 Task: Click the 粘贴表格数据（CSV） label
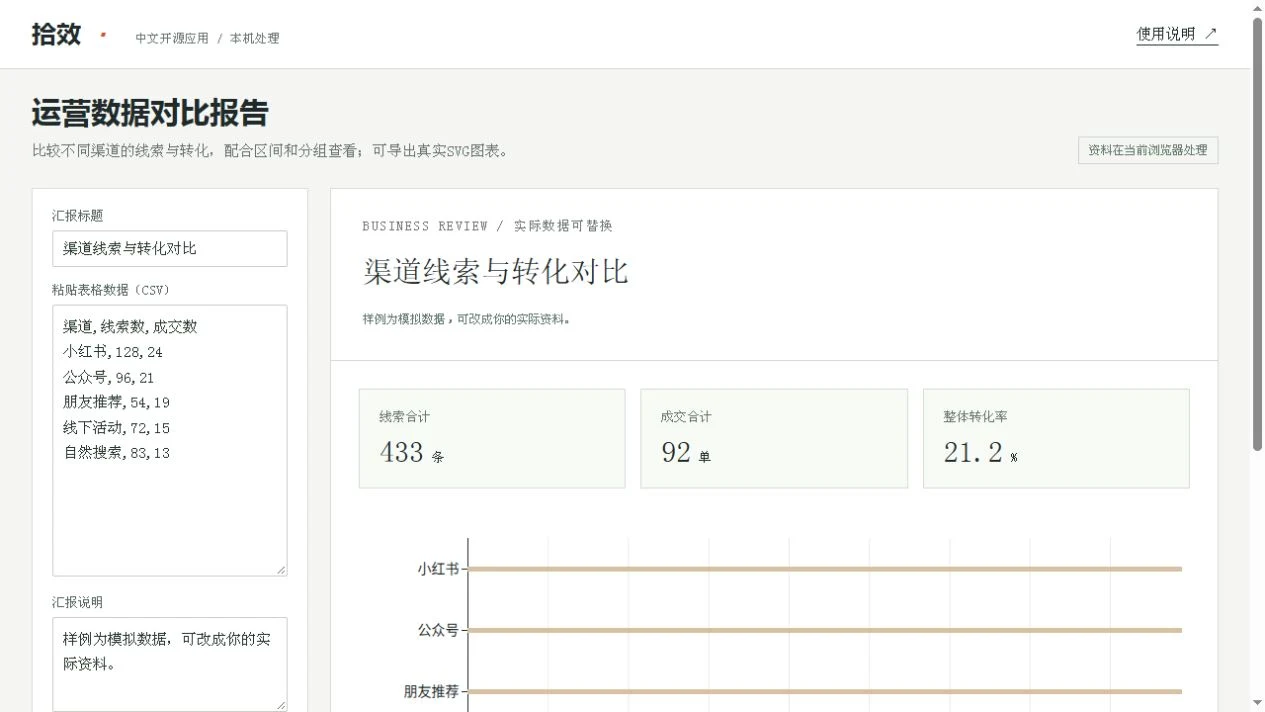point(111,290)
